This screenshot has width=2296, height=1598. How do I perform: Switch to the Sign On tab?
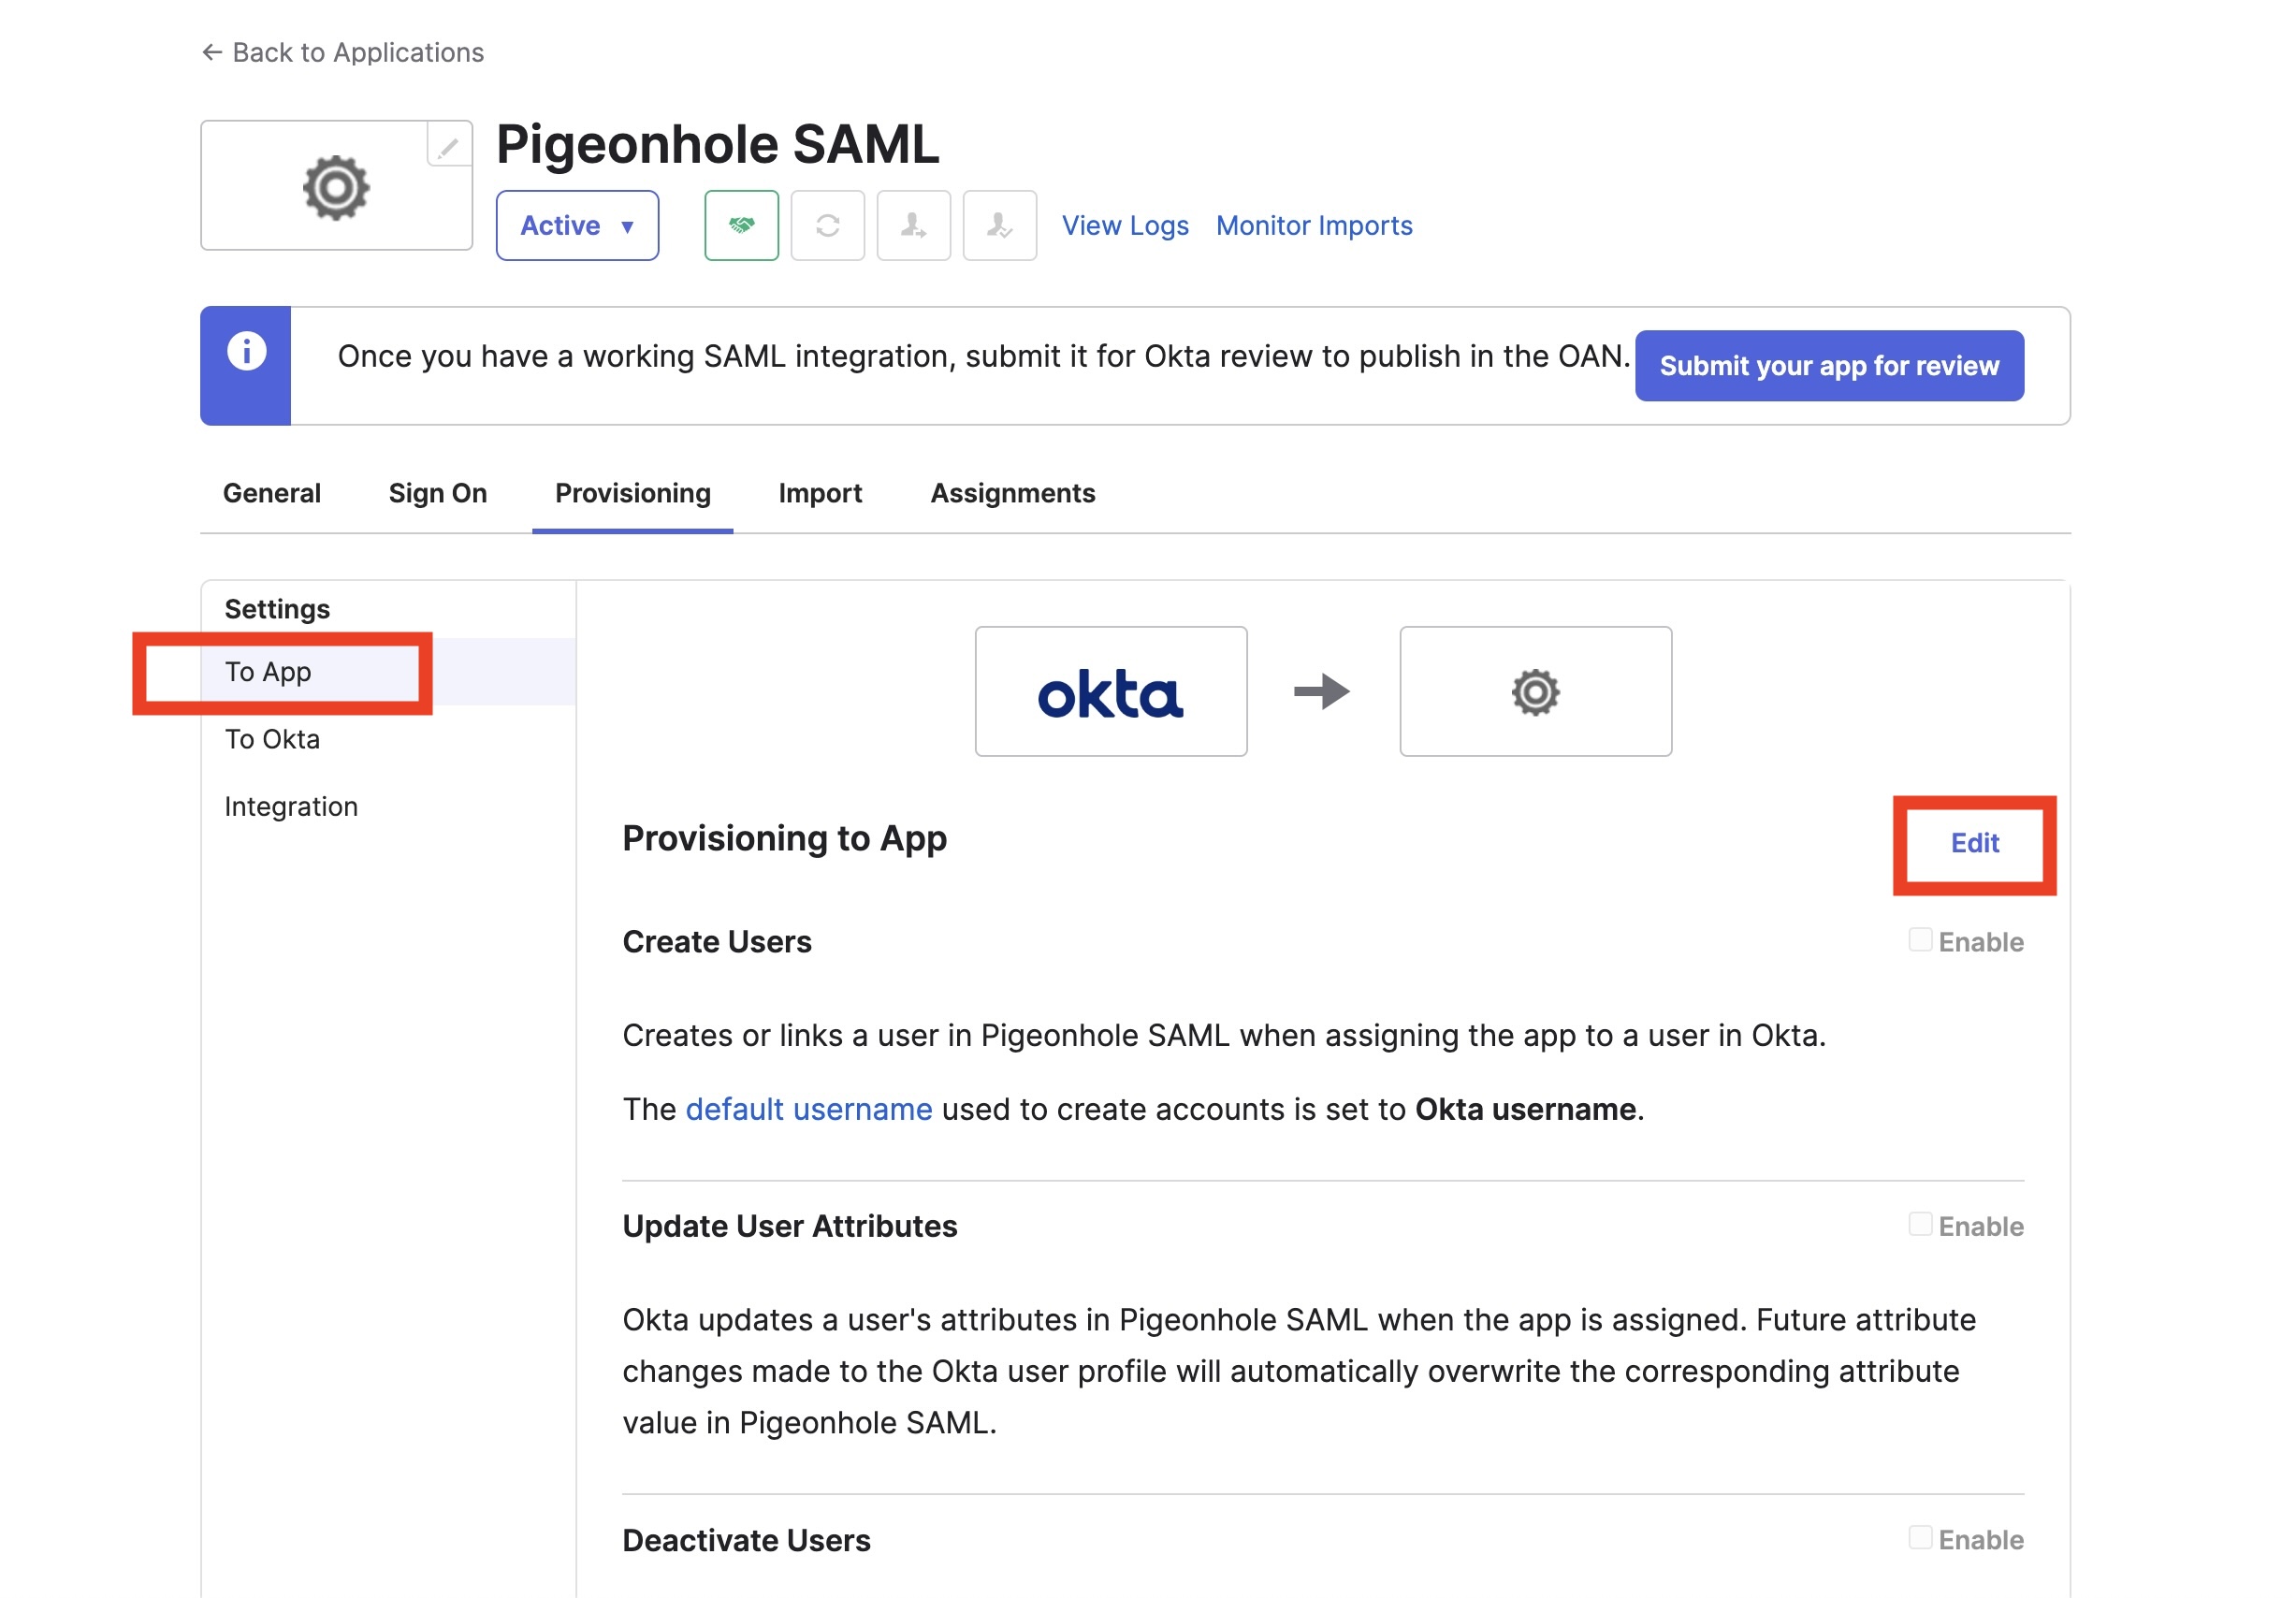coord(438,493)
